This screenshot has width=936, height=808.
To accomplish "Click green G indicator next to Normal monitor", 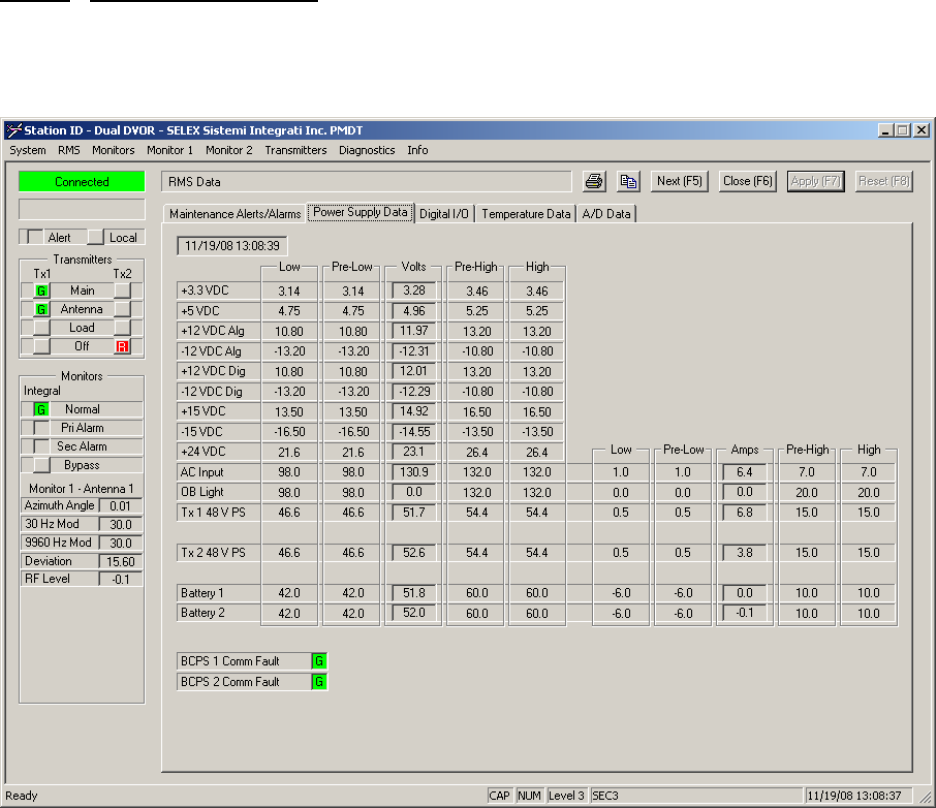I will tap(41, 409).
